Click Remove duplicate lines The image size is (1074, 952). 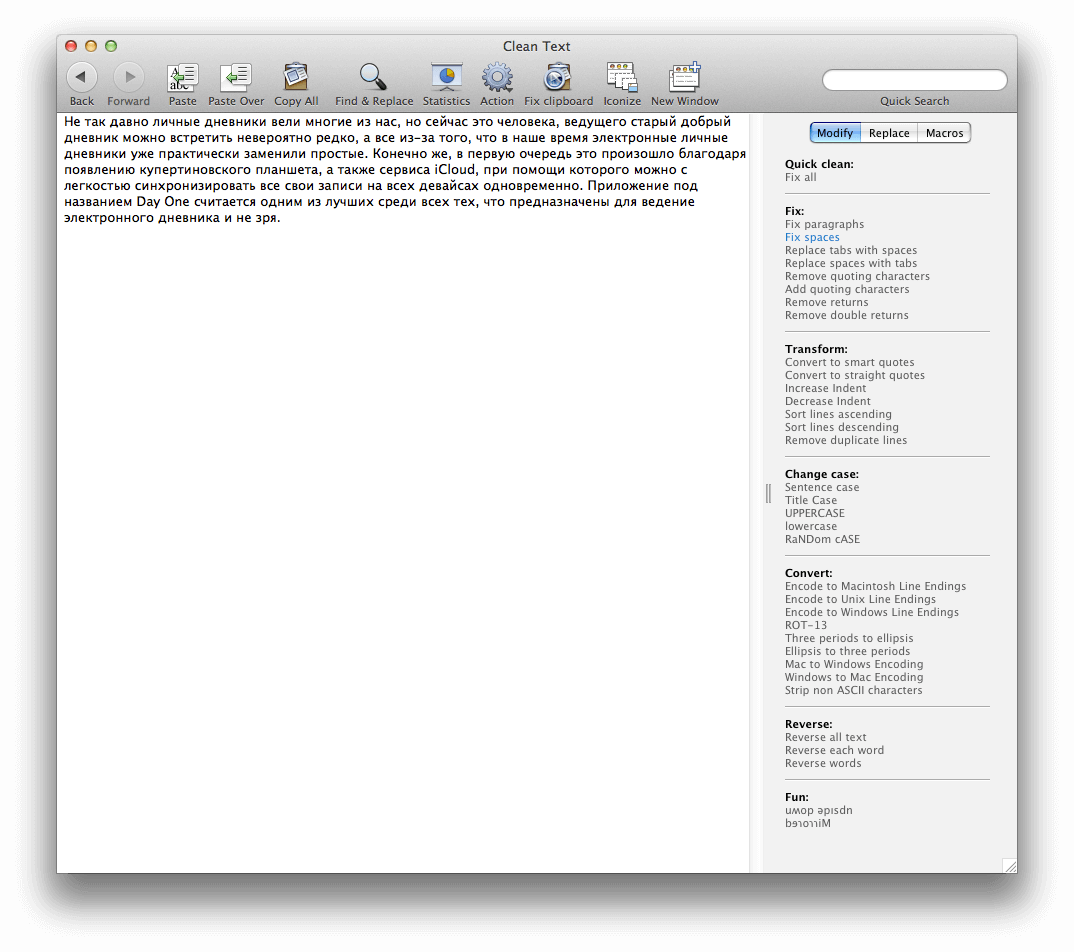tap(846, 440)
